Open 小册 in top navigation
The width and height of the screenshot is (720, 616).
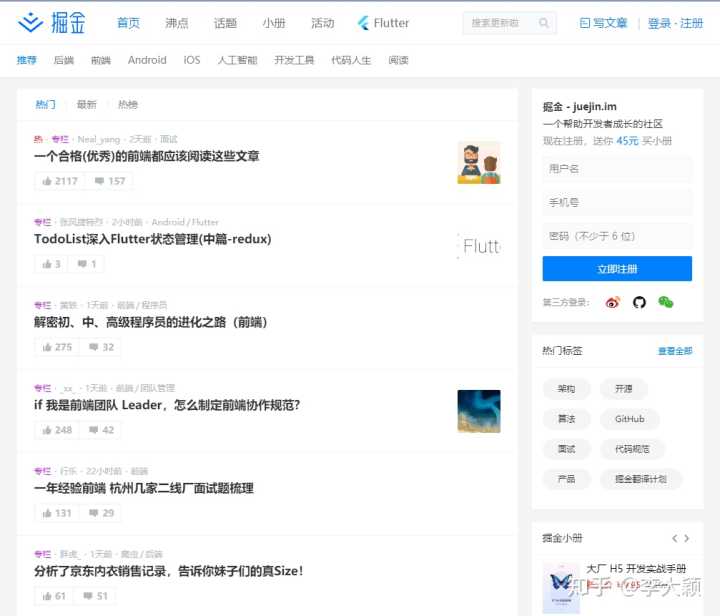274,23
